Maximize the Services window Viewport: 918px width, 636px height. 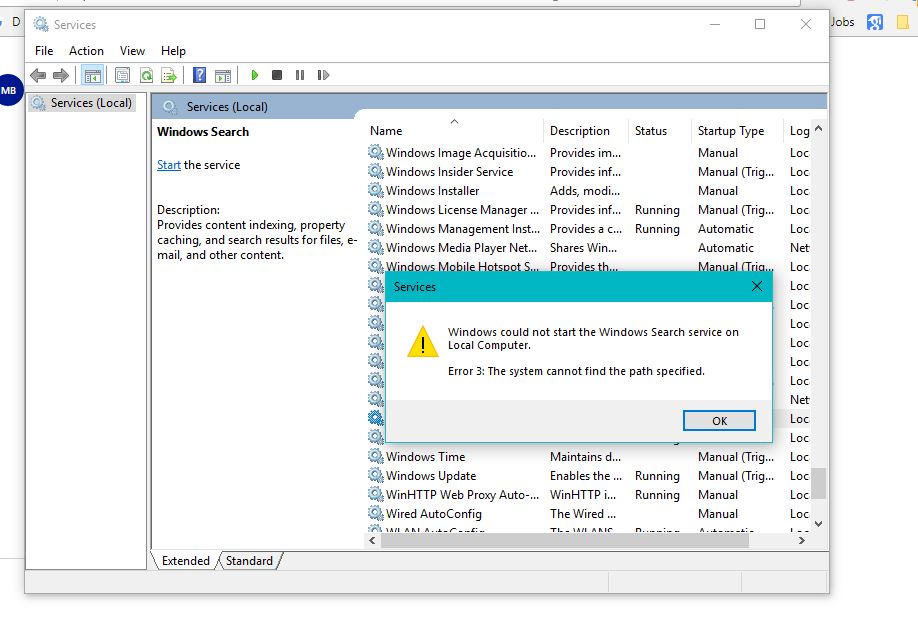click(760, 24)
